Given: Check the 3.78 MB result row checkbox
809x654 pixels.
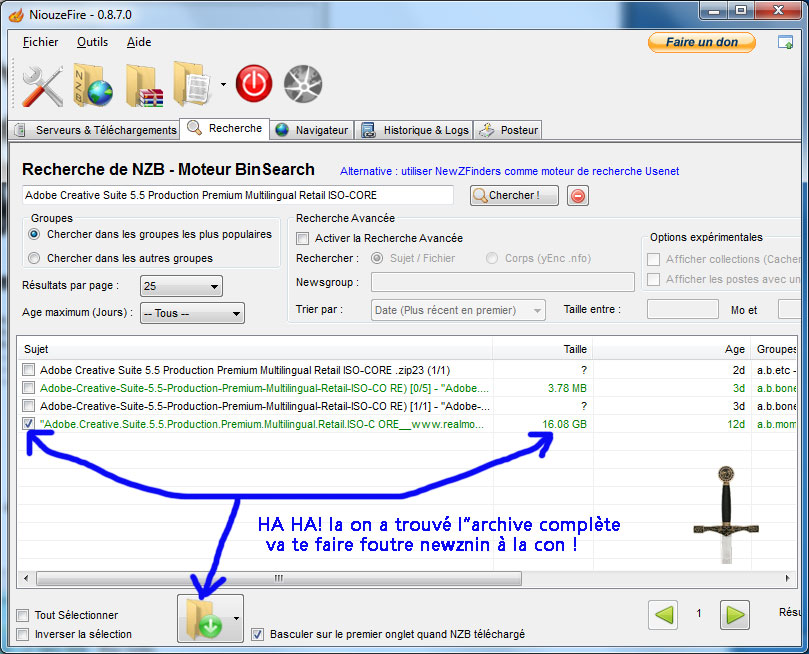Looking at the screenshot, I should click(x=28, y=388).
